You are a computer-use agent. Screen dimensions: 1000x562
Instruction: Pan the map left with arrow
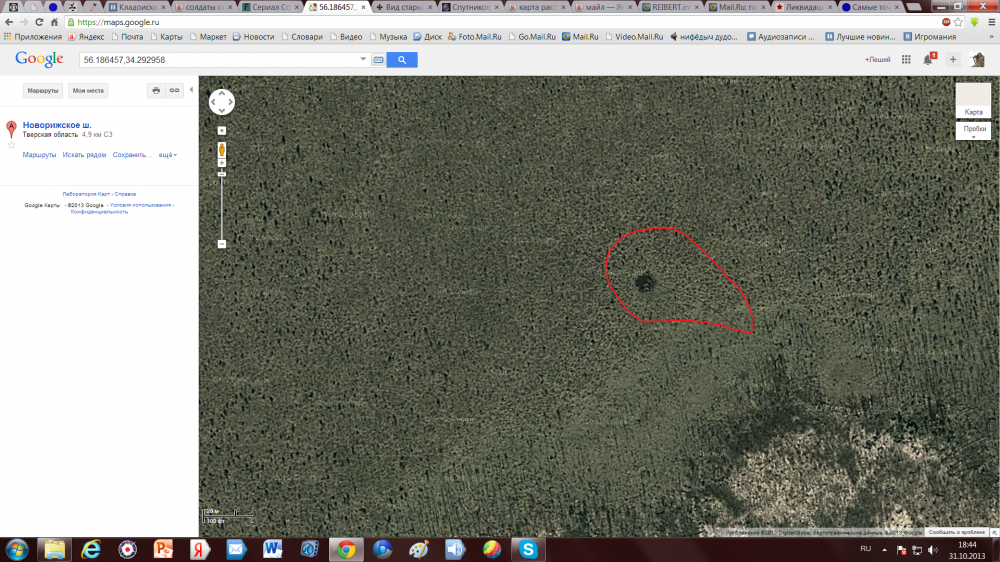click(214, 102)
